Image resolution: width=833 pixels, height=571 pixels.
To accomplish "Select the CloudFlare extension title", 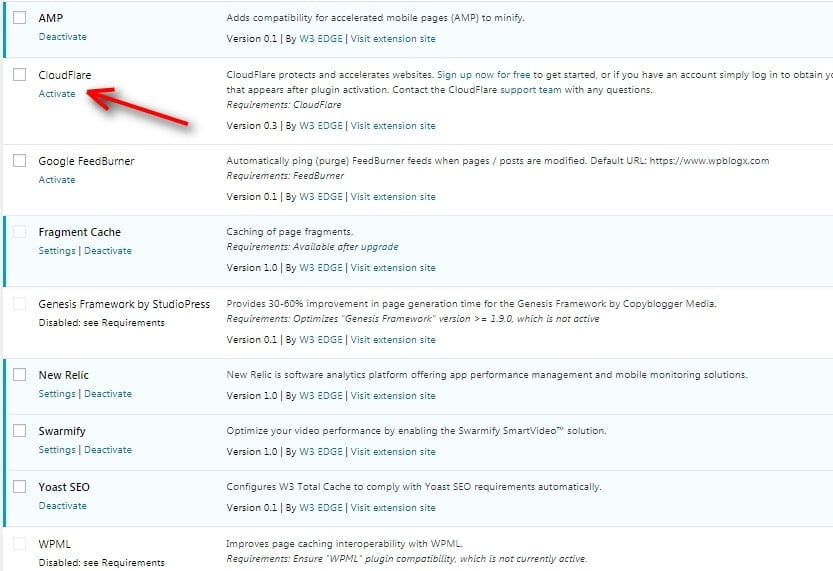I will pyautogui.click(x=65, y=75).
